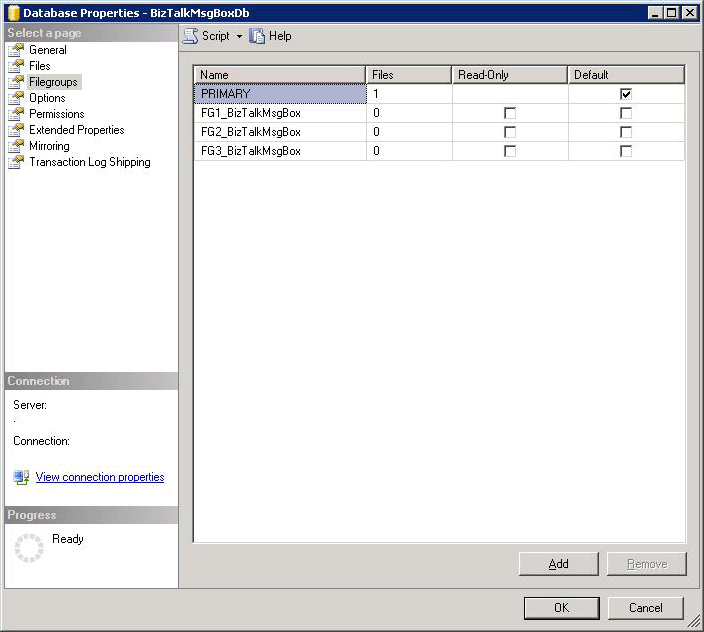Uncheck Default for PRIMARY filegroup
The height and width of the screenshot is (632, 704).
626,94
